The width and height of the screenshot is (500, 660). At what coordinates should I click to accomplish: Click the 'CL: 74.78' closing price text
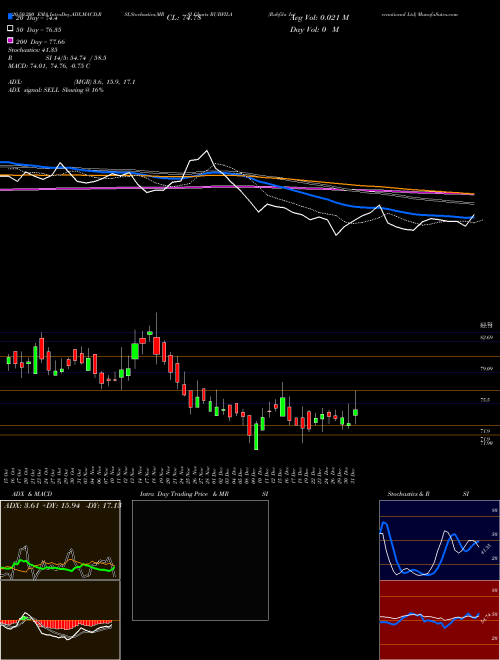point(184,18)
